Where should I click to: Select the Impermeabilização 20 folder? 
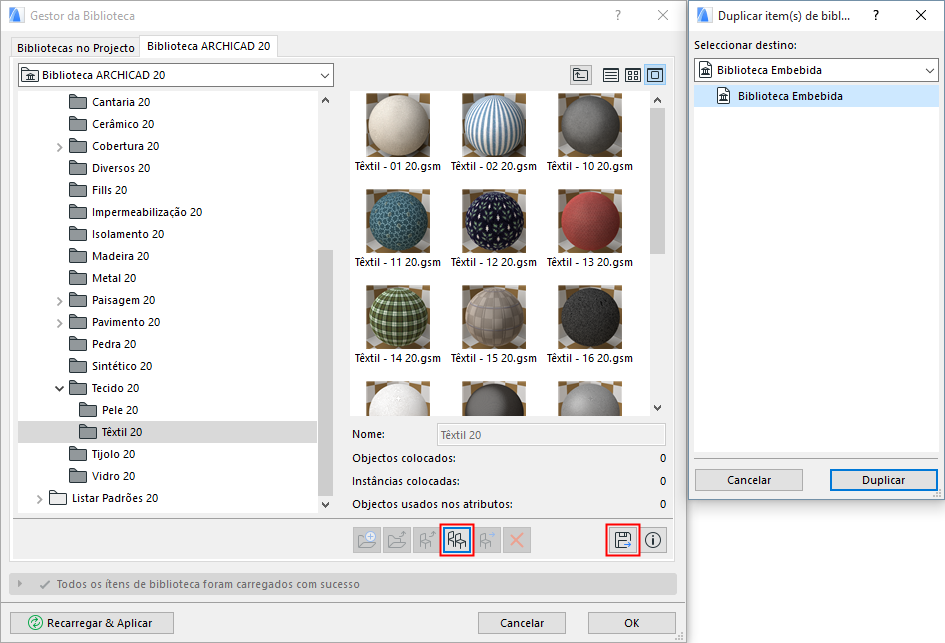pyautogui.click(x=146, y=212)
